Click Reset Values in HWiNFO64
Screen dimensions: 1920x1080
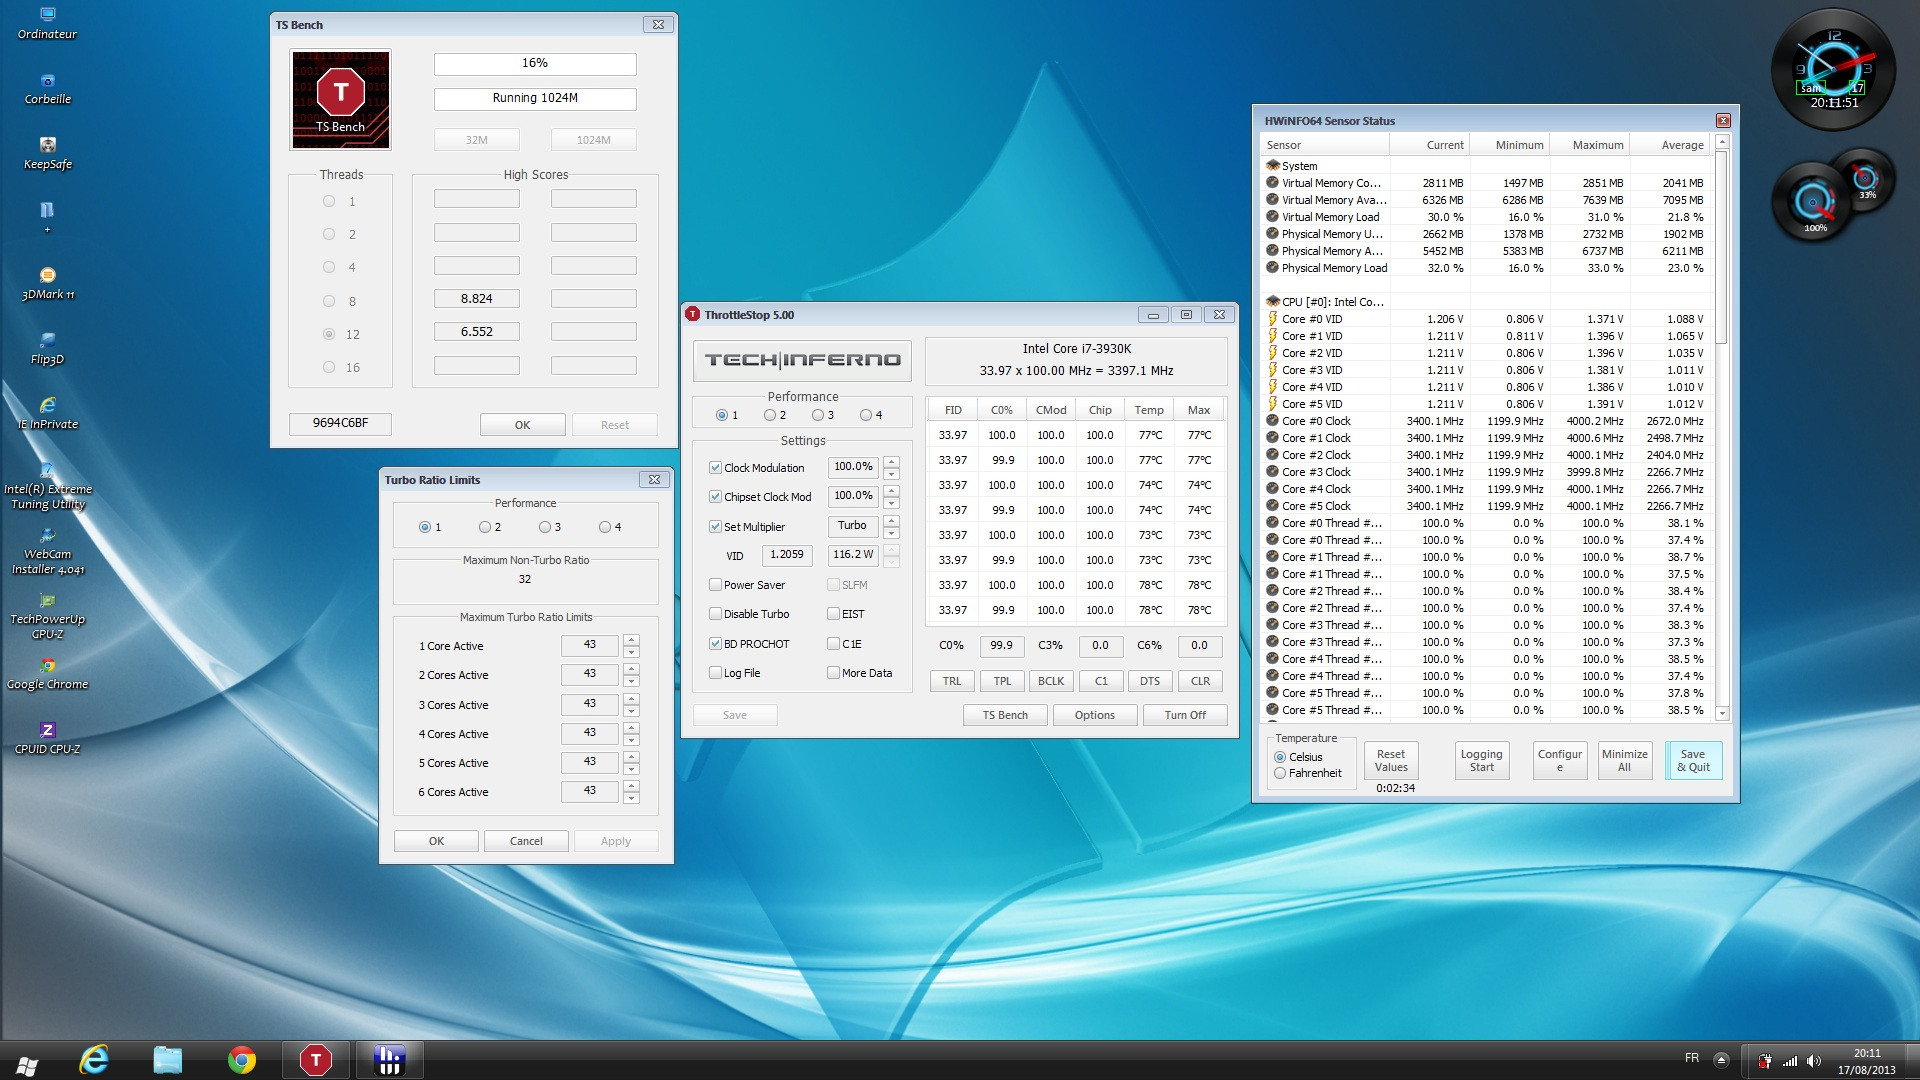tap(1391, 761)
